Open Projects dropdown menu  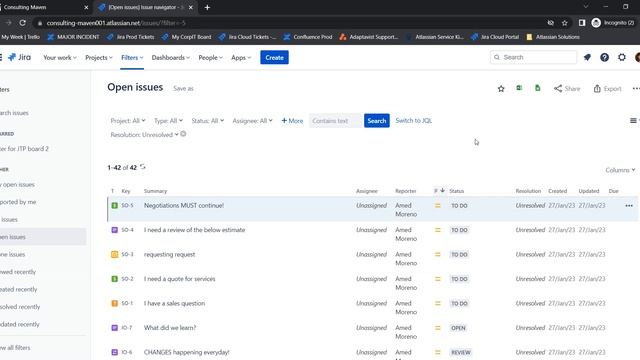point(99,58)
